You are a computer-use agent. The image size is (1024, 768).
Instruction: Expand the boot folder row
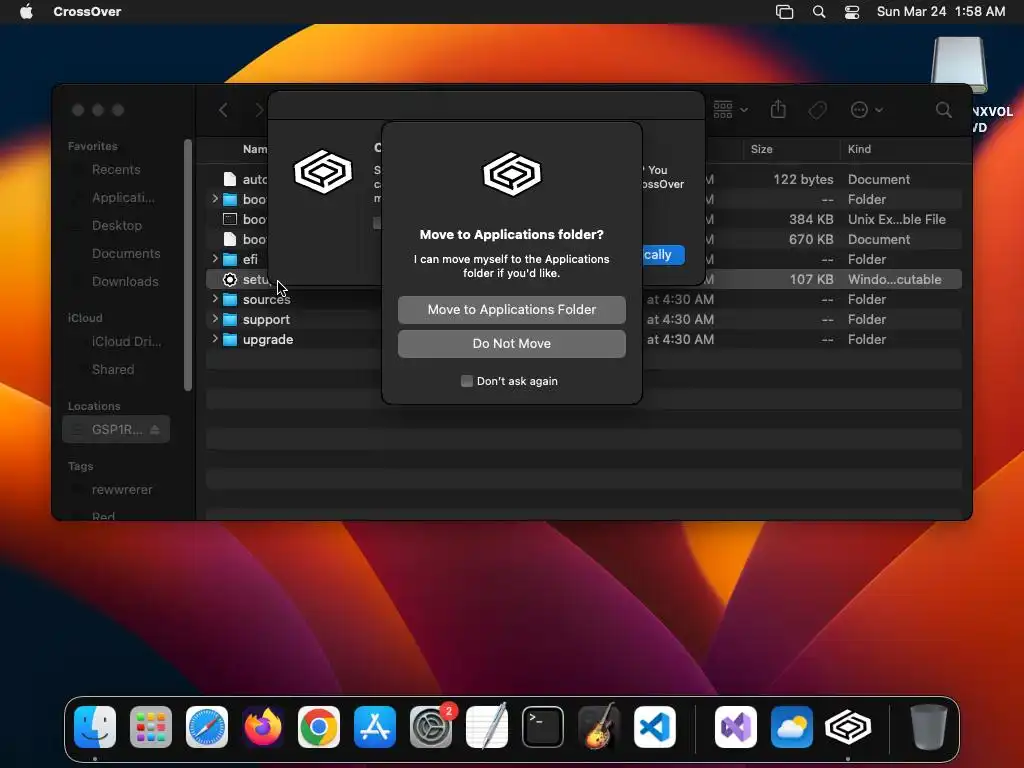(x=215, y=199)
